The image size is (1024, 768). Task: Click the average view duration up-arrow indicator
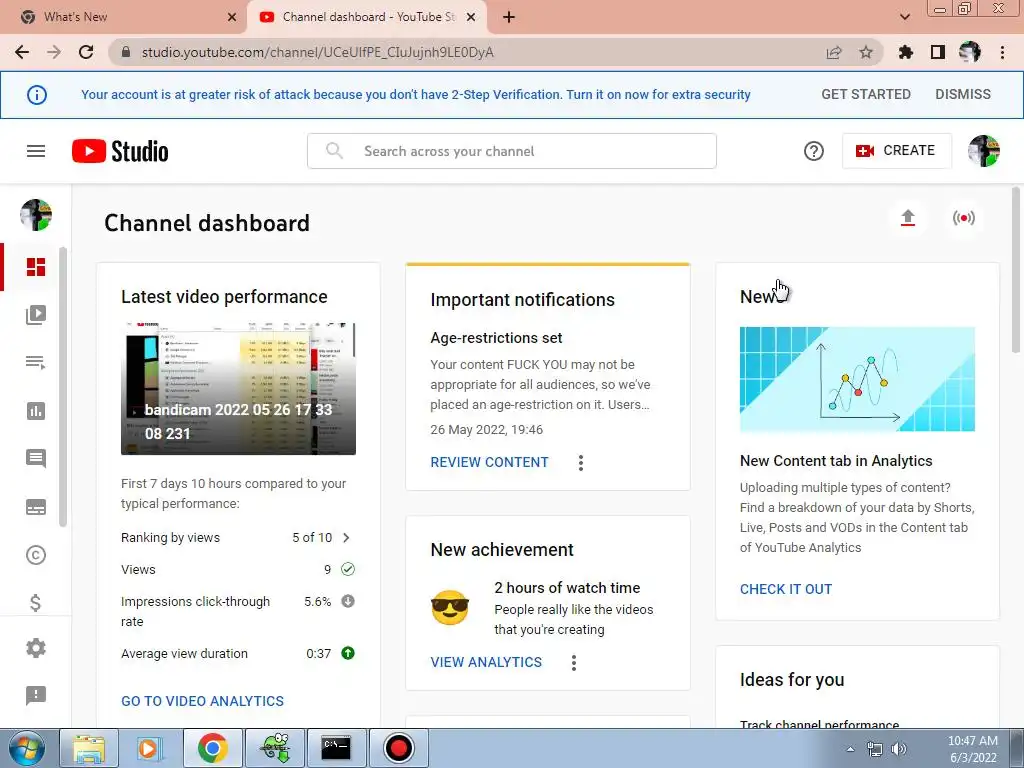pos(348,653)
